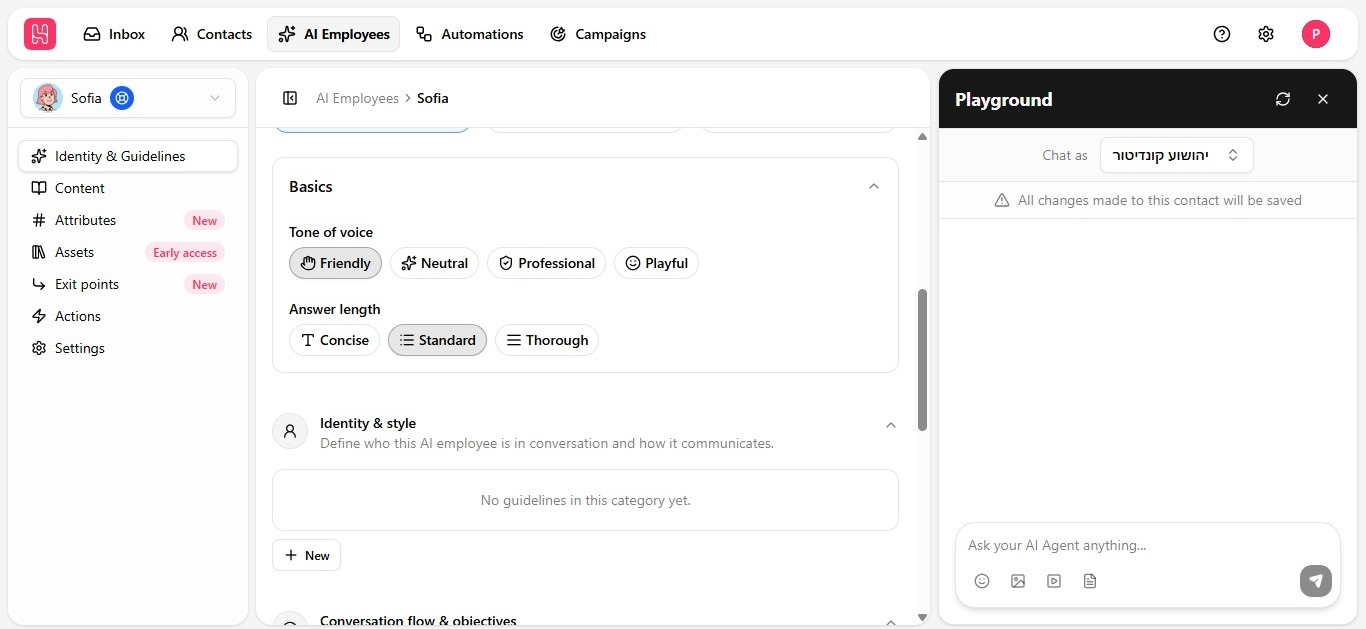Click the scrollbar up arrow
The height and width of the screenshot is (629, 1366).
pos(922,136)
